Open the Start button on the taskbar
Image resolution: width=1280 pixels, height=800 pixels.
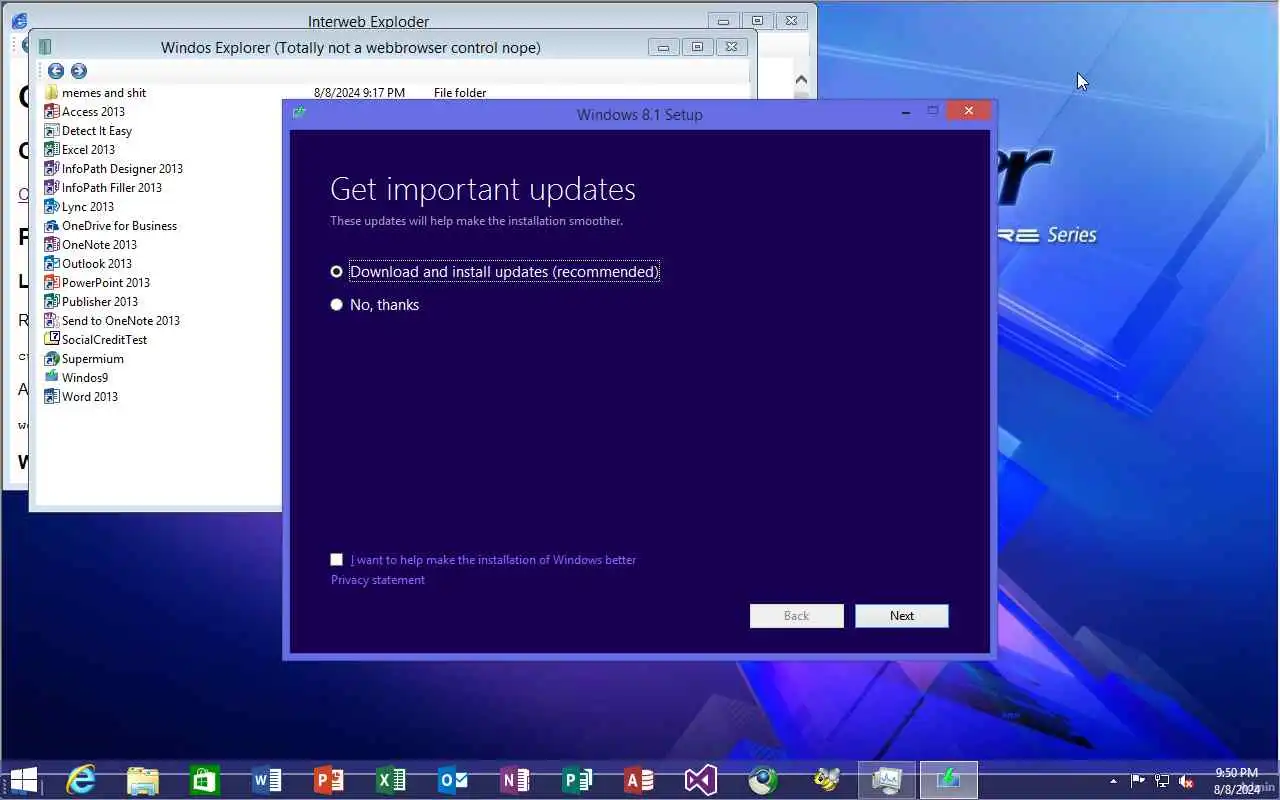coord(24,780)
